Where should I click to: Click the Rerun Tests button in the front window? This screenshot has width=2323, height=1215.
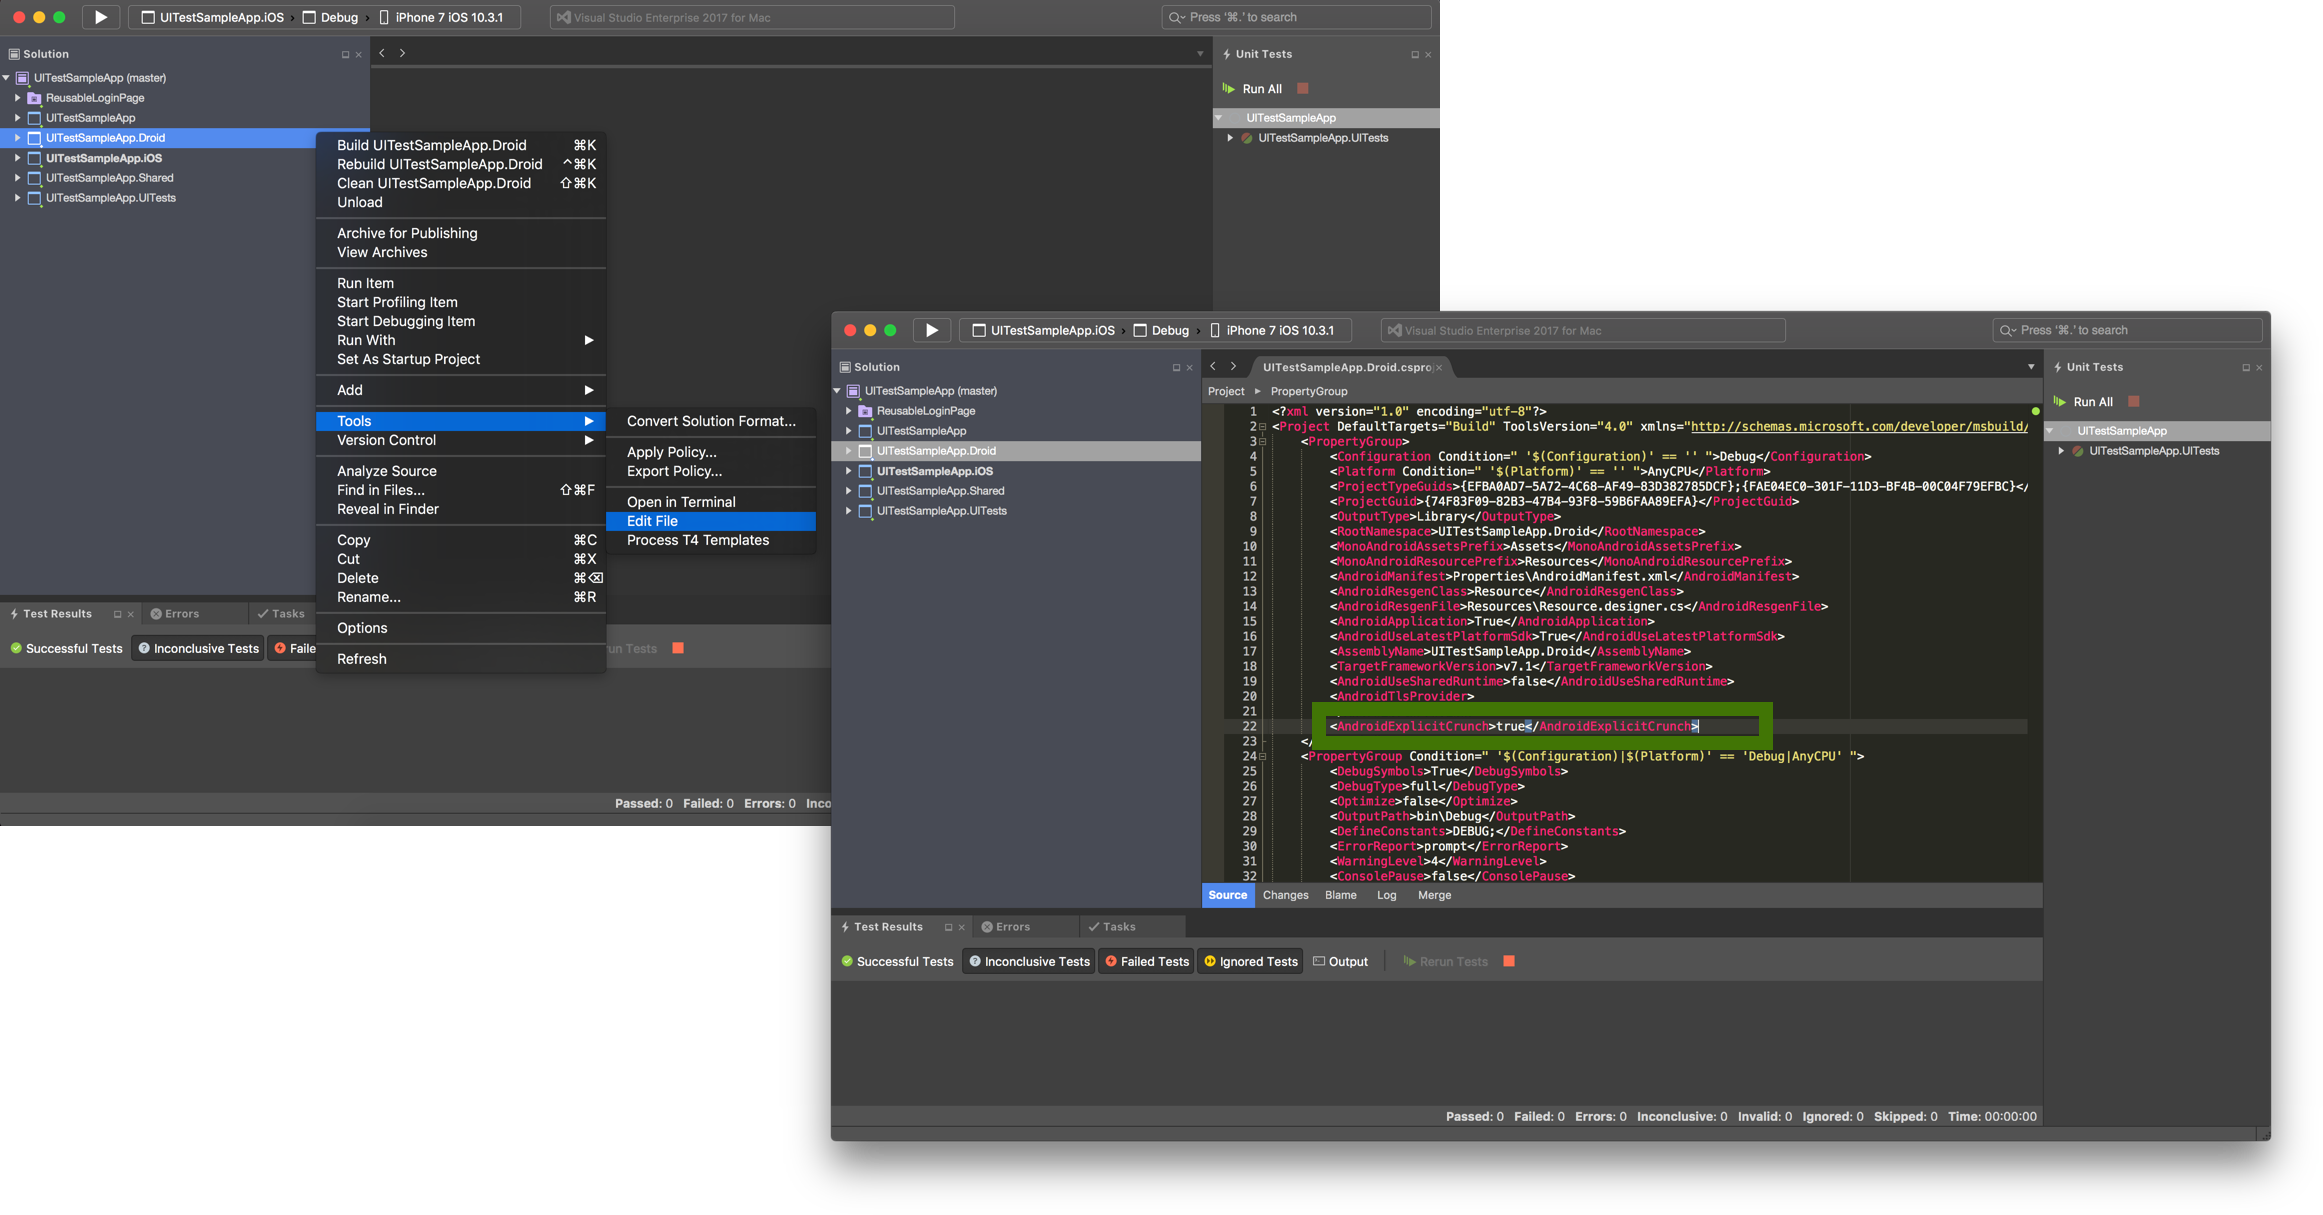(1444, 961)
